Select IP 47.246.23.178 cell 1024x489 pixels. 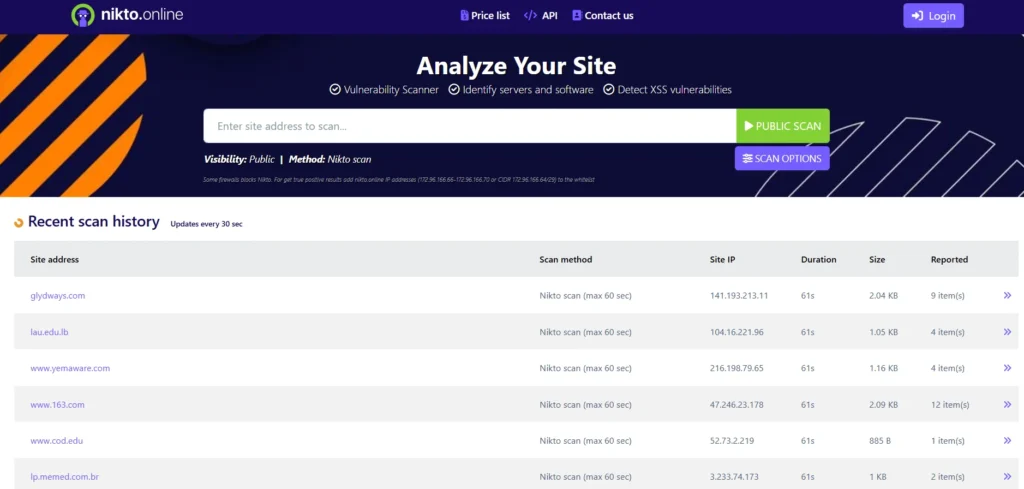point(737,405)
